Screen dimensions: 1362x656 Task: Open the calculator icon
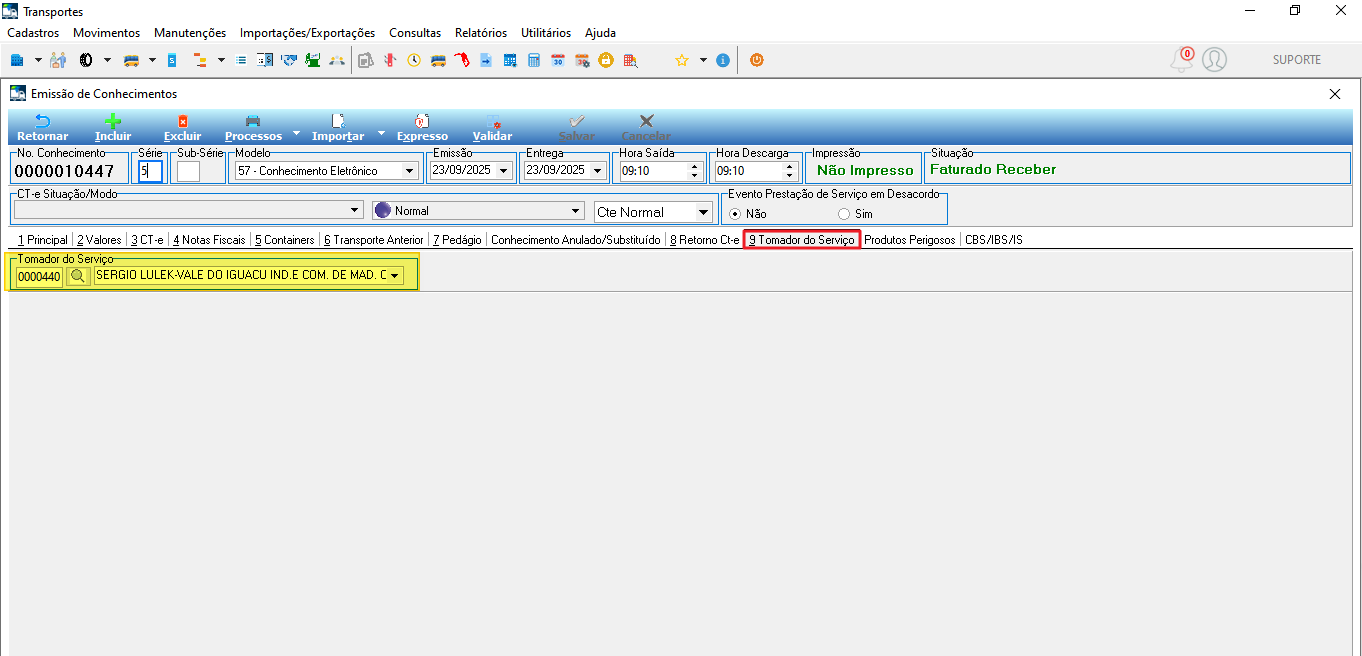[x=534, y=60]
